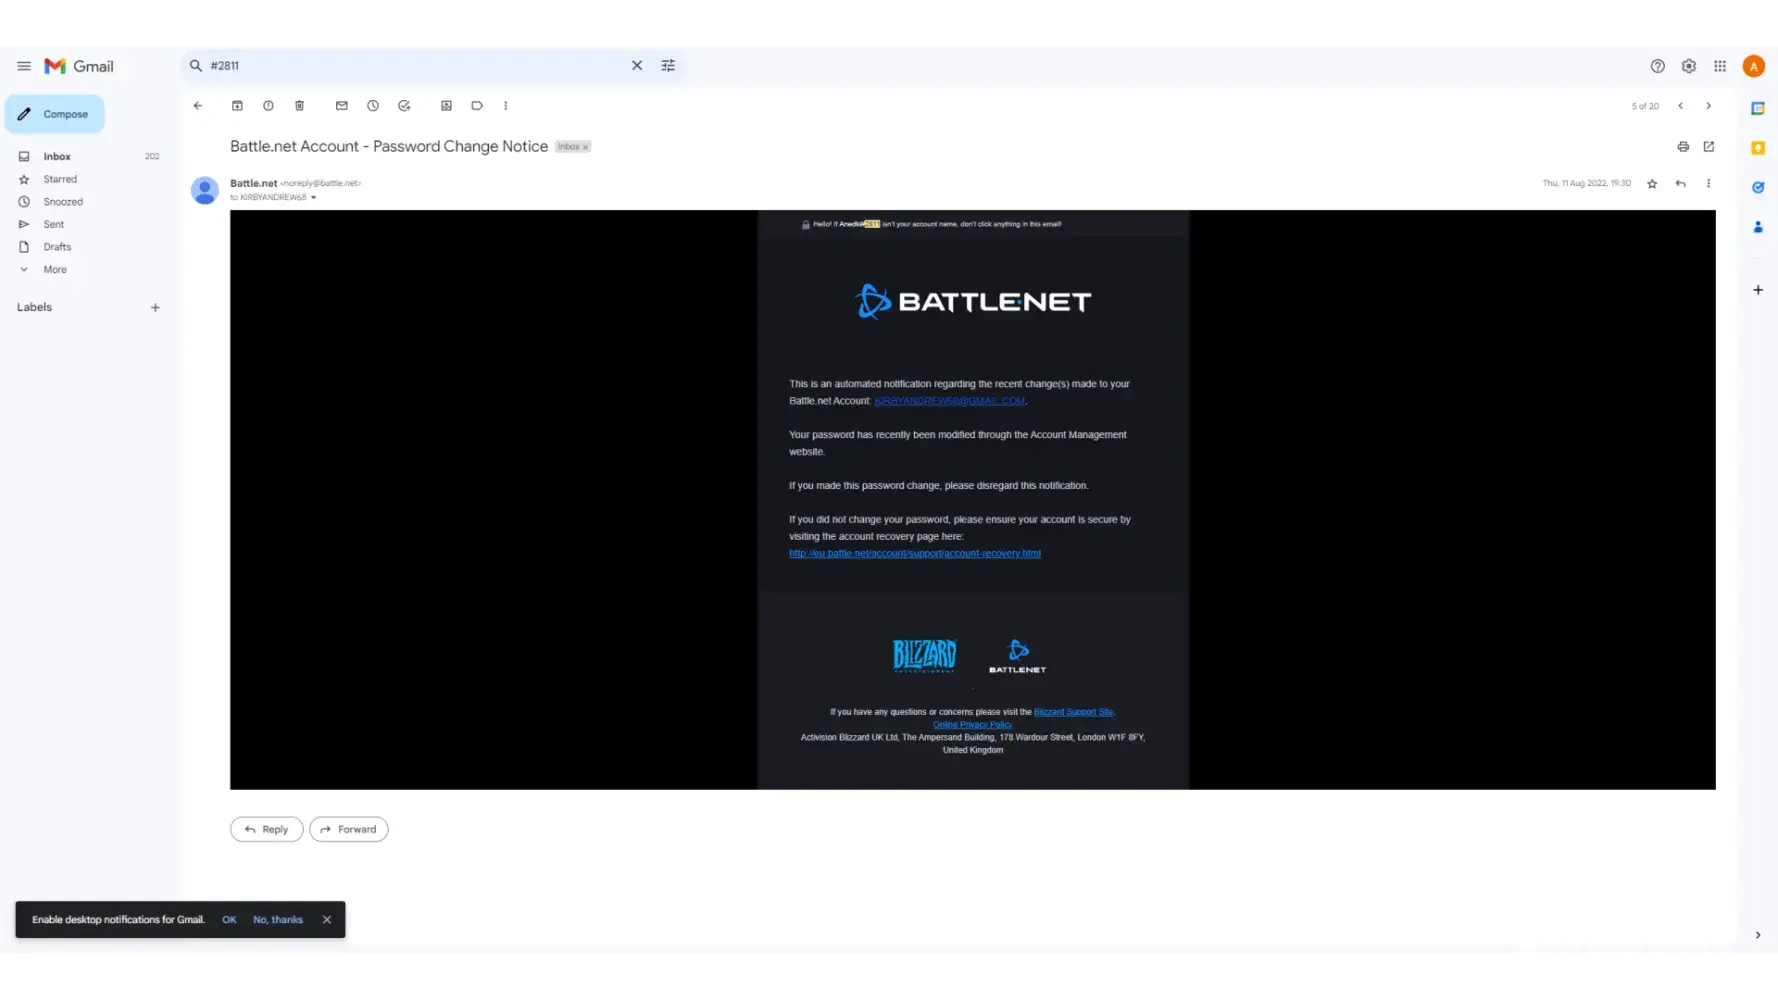Dismiss notifications prompt with No, thanks
Viewport: 1778px width, 1000px height.
(x=278, y=920)
